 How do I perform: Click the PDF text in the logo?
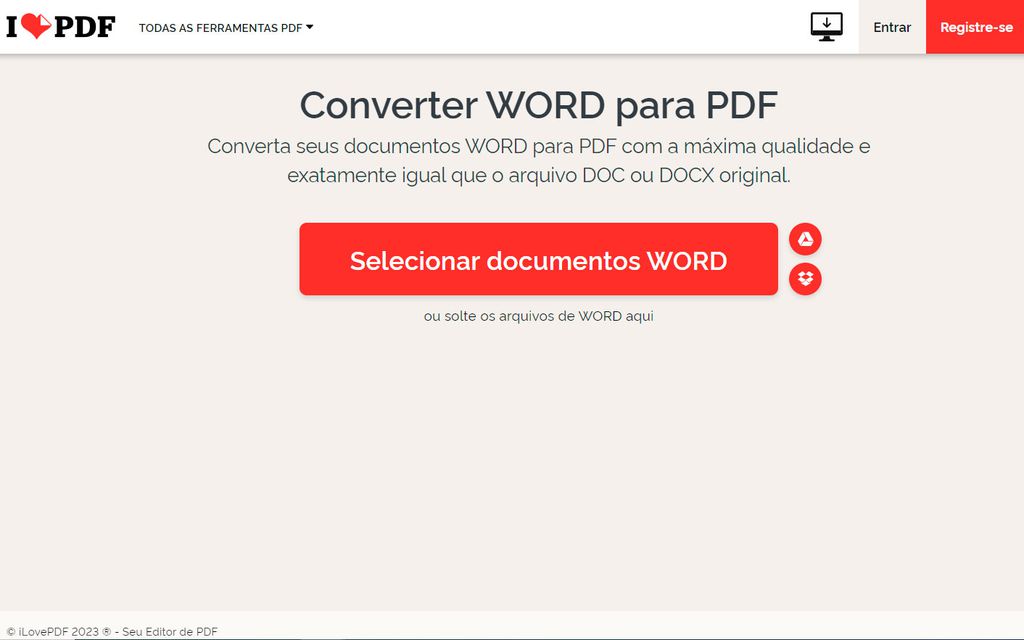(84, 27)
